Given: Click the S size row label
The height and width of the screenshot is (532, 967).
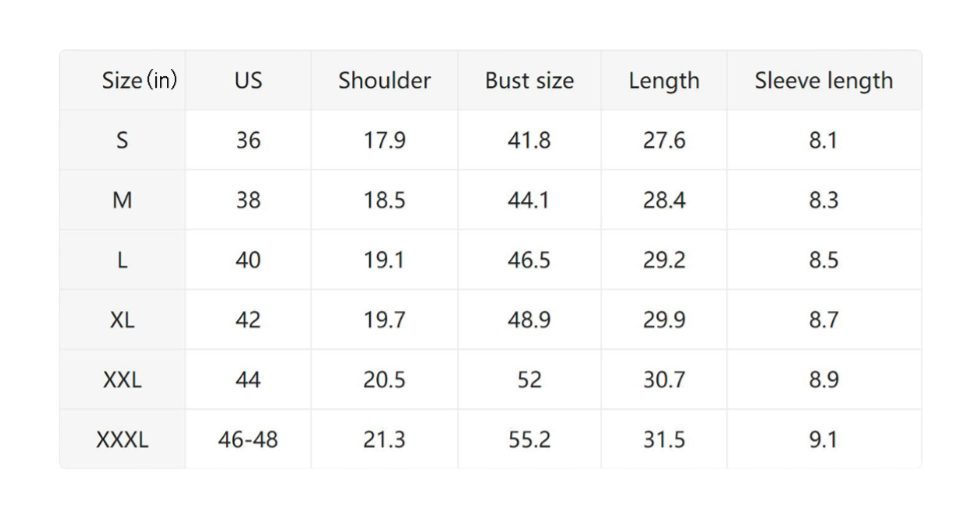Looking at the screenshot, I should [x=122, y=141].
